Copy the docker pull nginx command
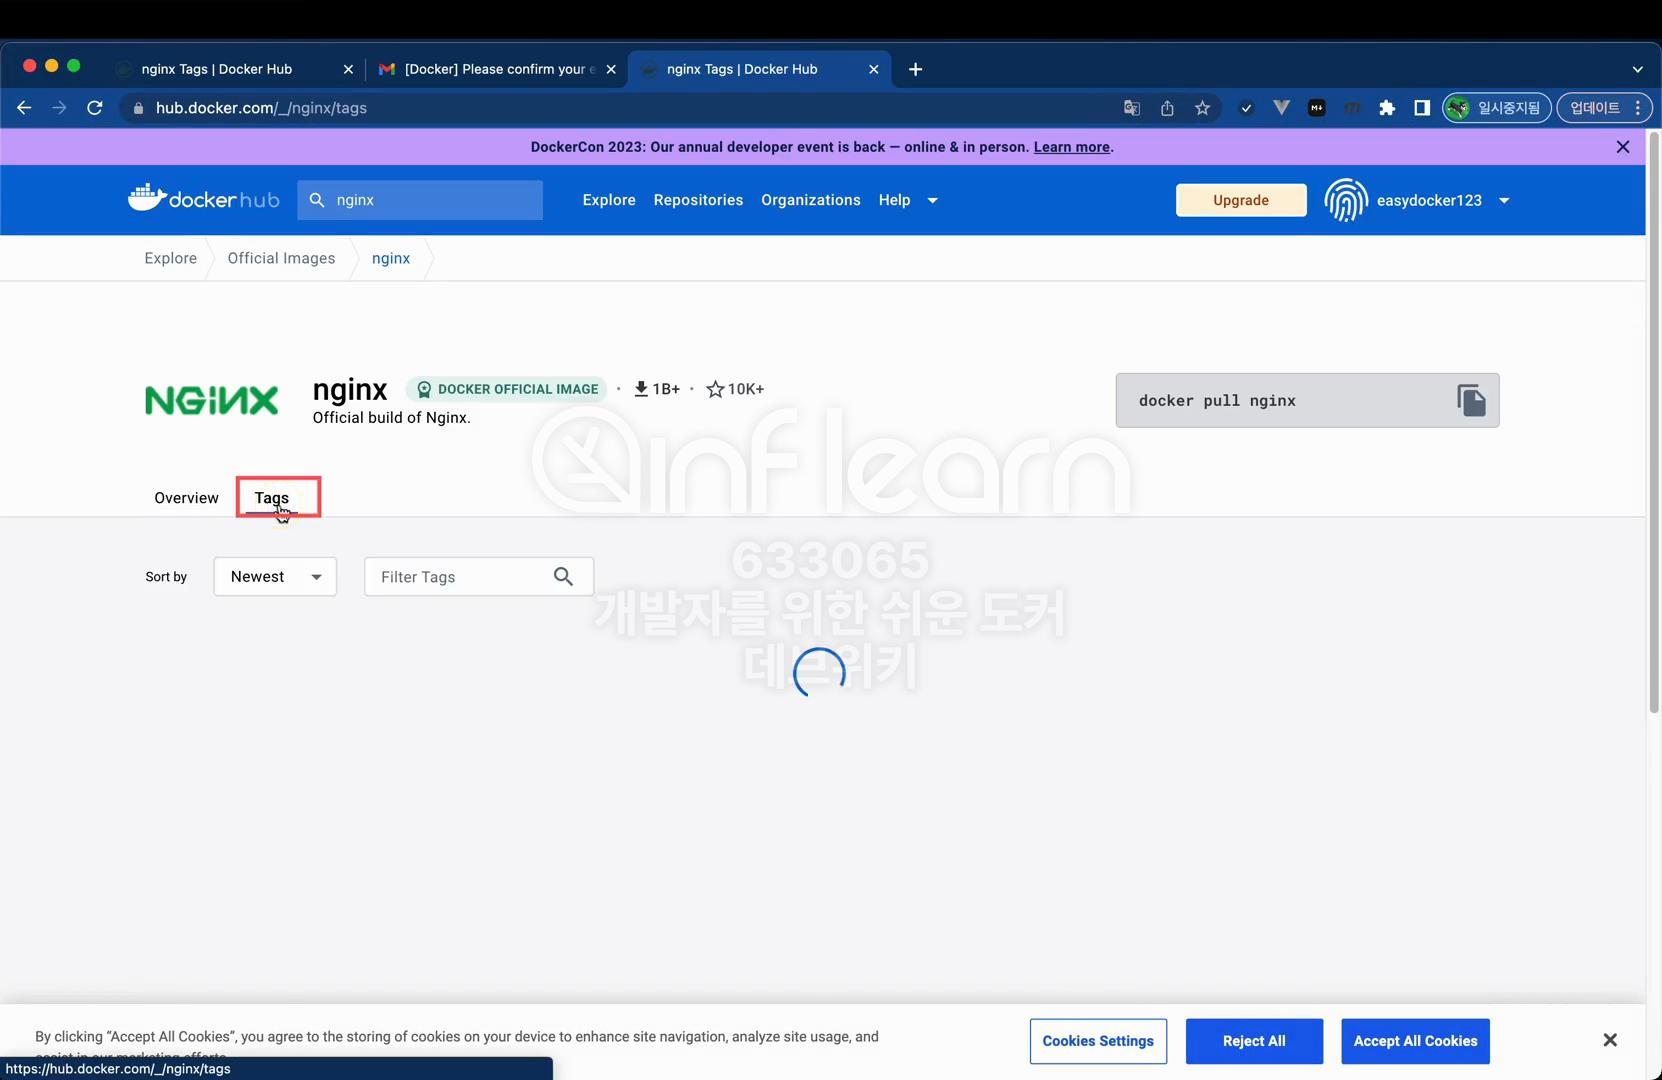The width and height of the screenshot is (1662, 1080). coord(1470,400)
